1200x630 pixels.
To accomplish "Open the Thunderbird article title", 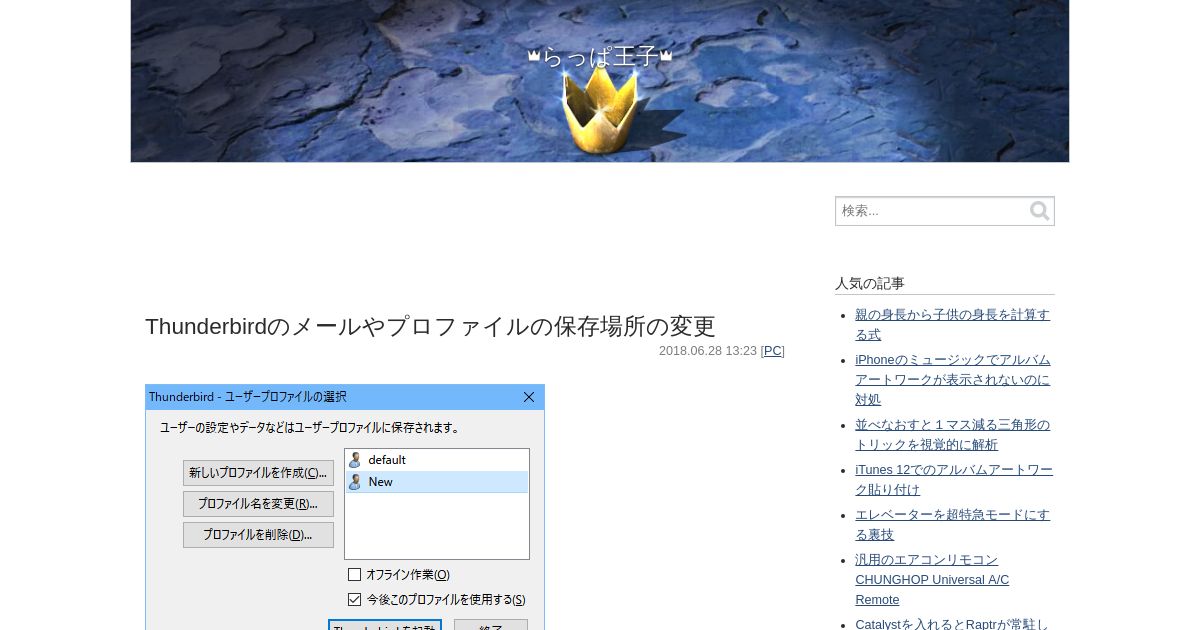I will [430, 326].
